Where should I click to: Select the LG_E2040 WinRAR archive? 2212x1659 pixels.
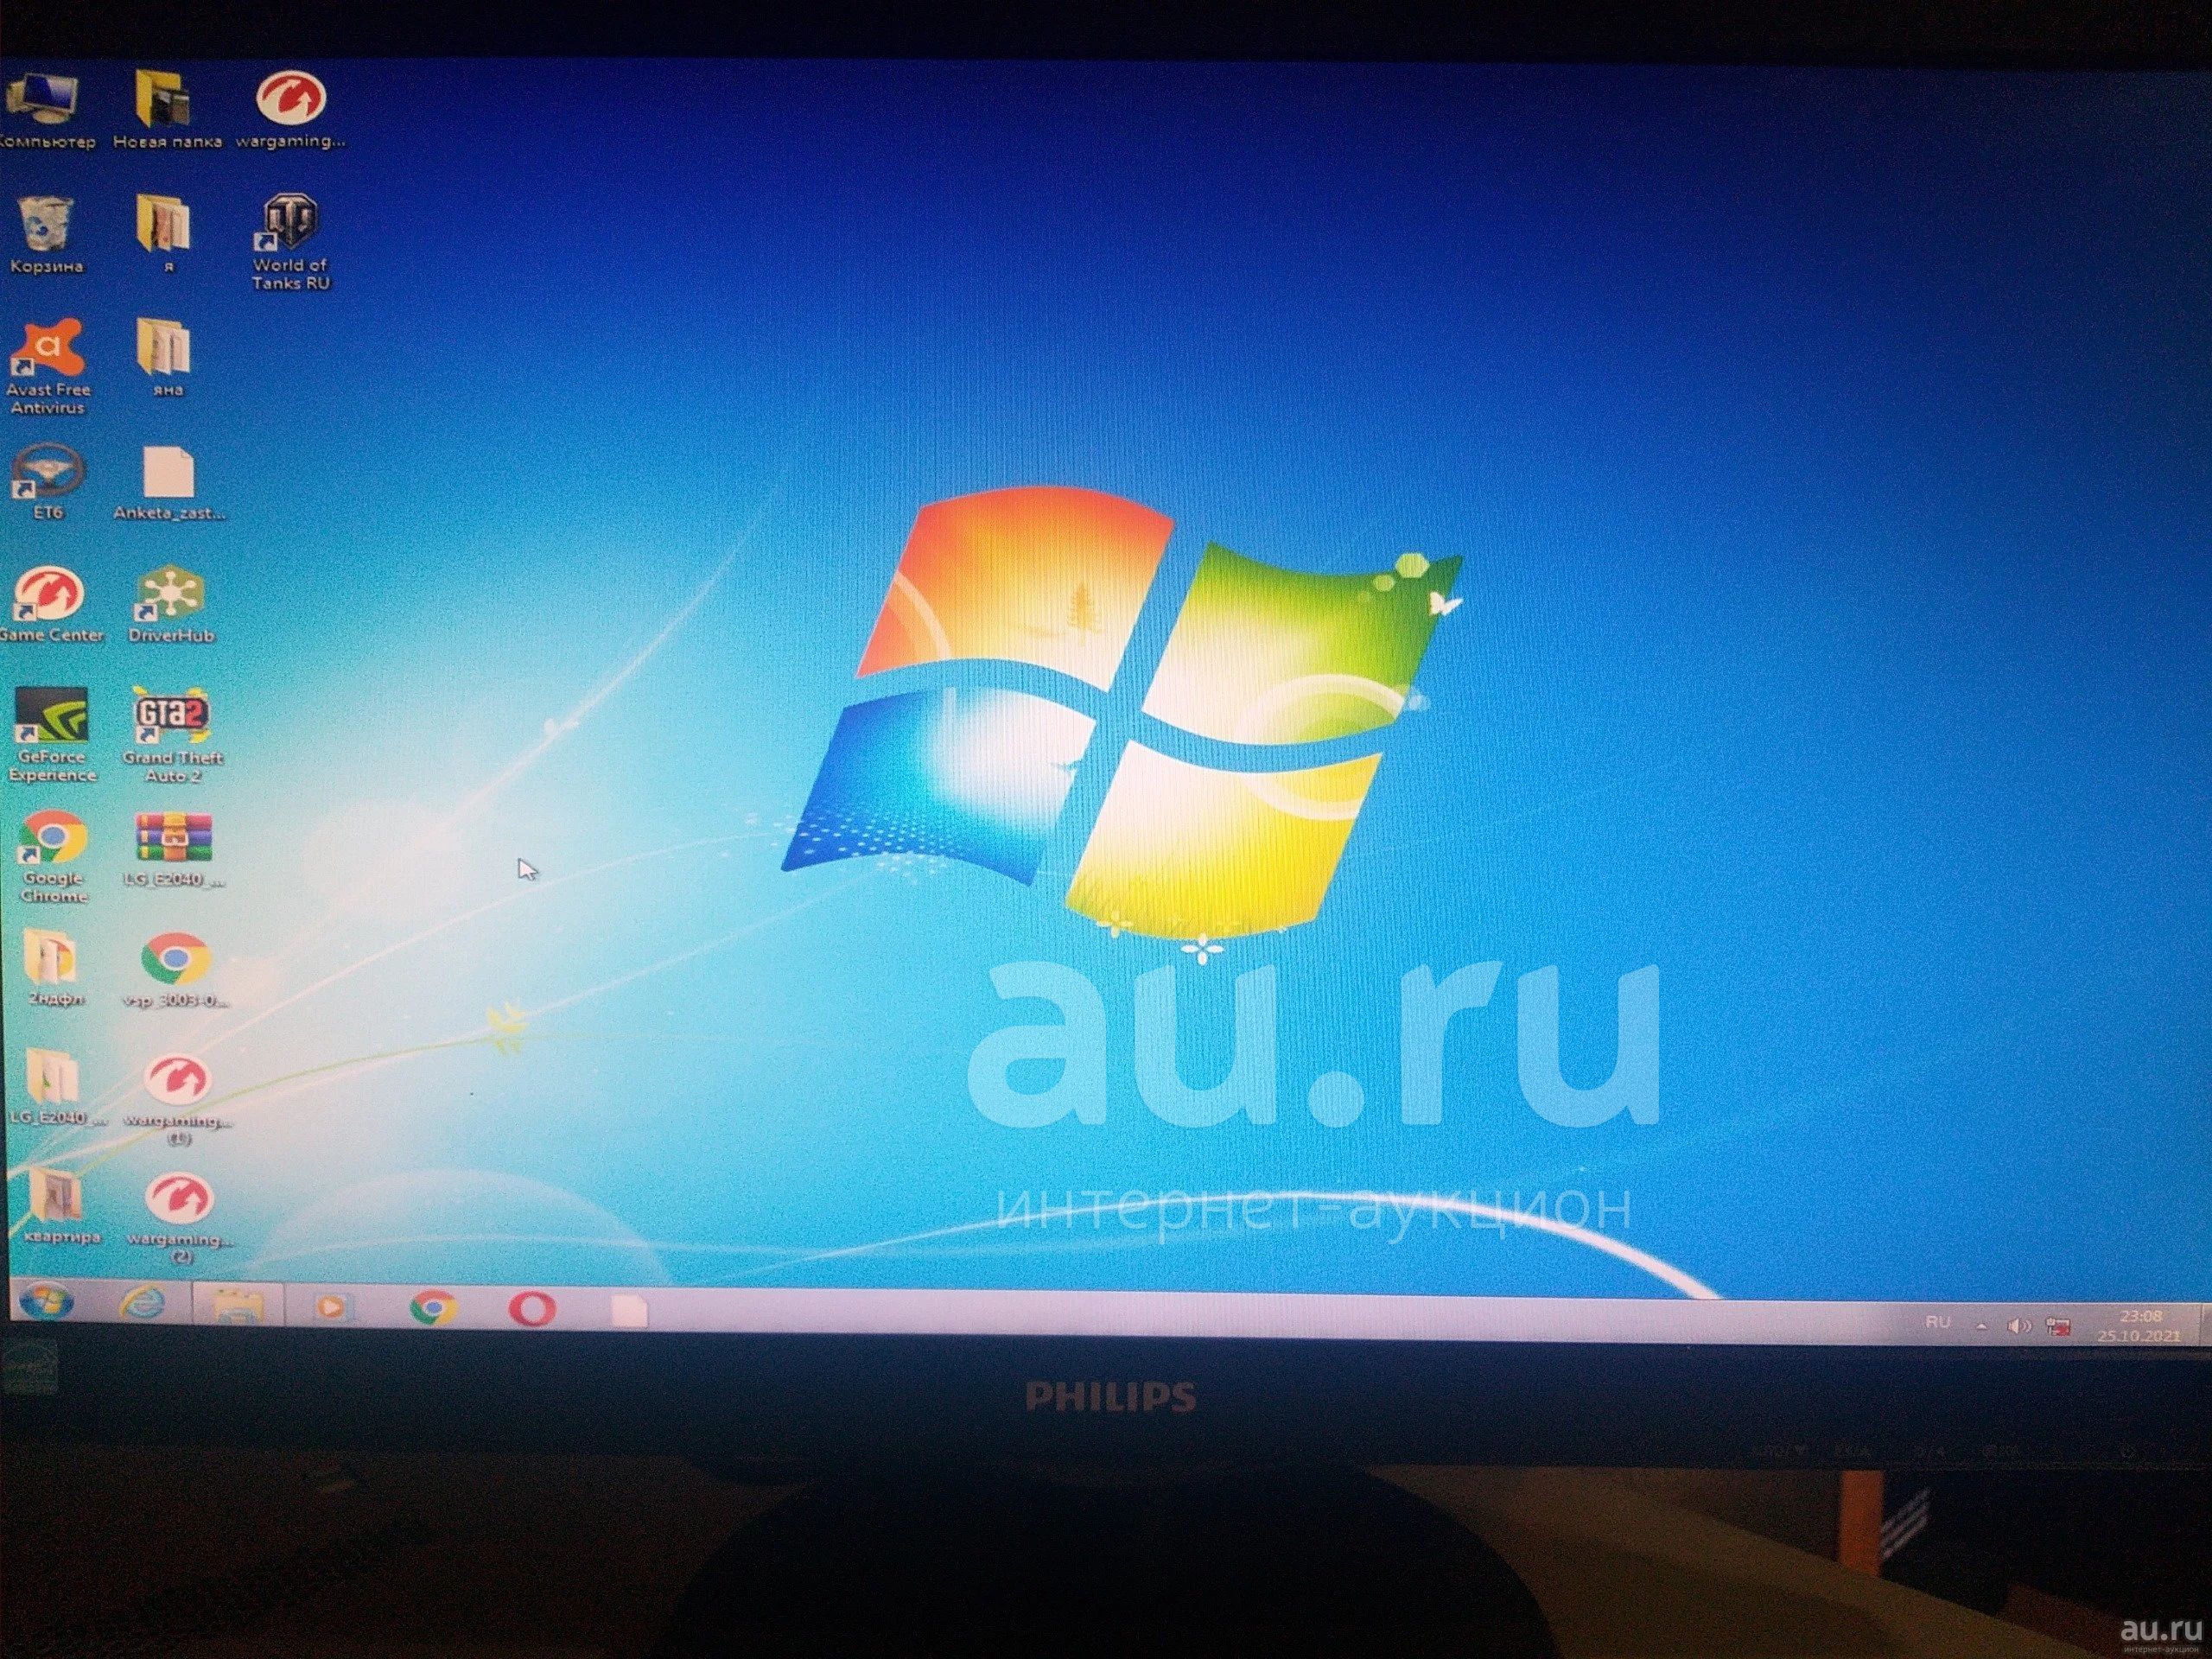pyautogui.click(x=174, y=850)
